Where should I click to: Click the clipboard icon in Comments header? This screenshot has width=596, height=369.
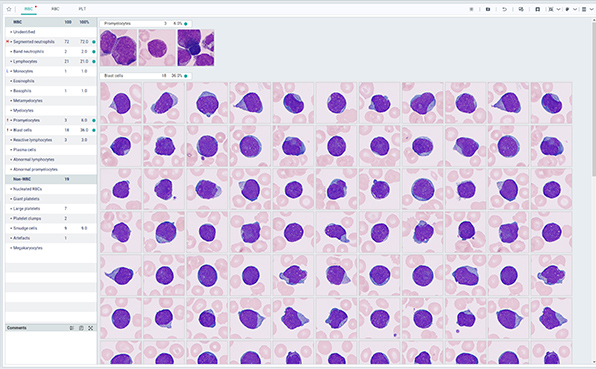coord(81,328)
